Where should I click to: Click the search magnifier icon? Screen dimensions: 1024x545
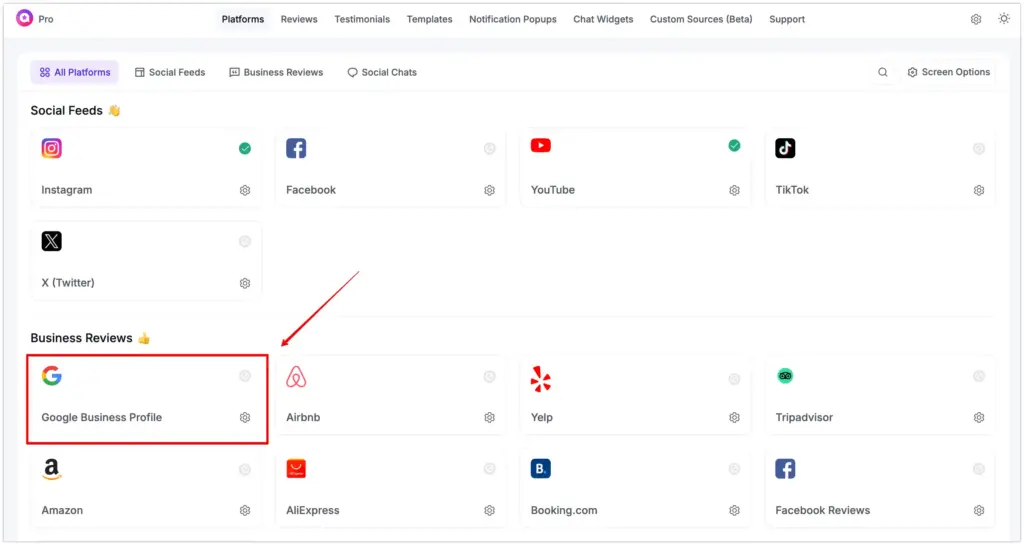883,72
